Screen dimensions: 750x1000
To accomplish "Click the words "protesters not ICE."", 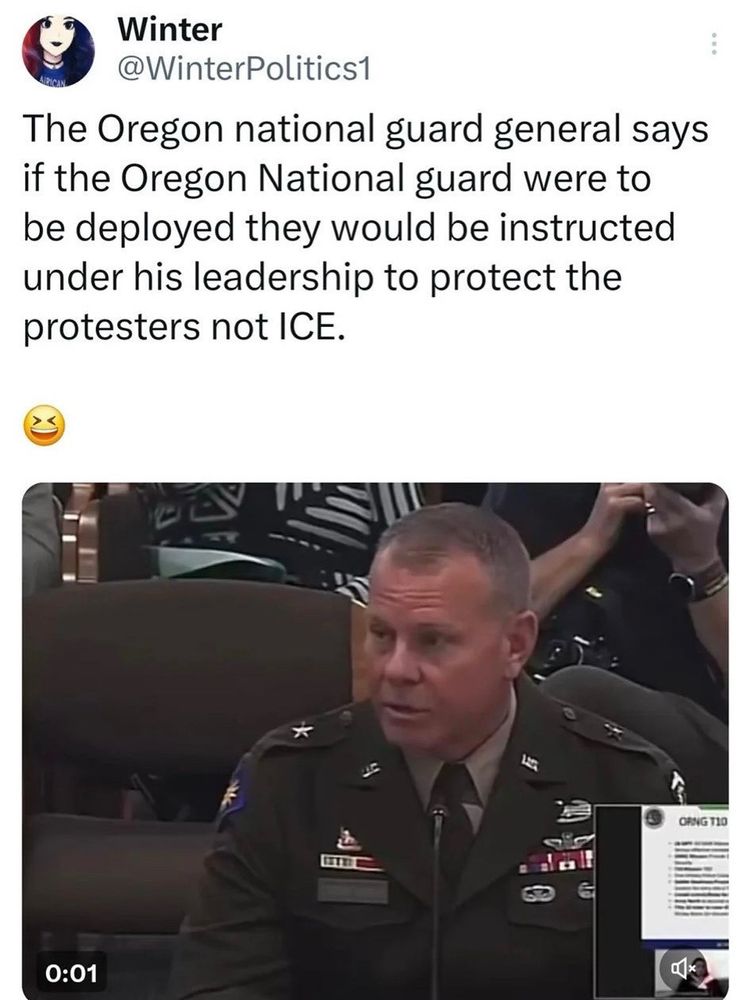I will [184, 327].
